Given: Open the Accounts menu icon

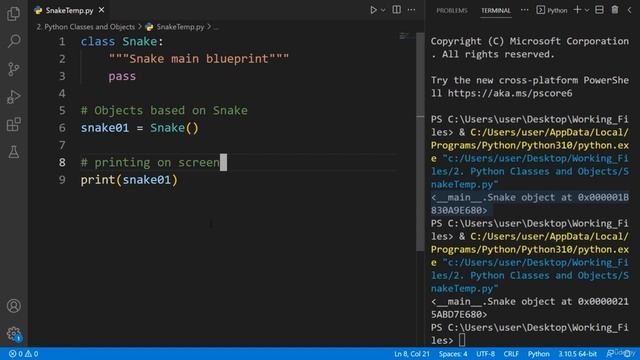Looking at the screenshot, I should point(13,306).
